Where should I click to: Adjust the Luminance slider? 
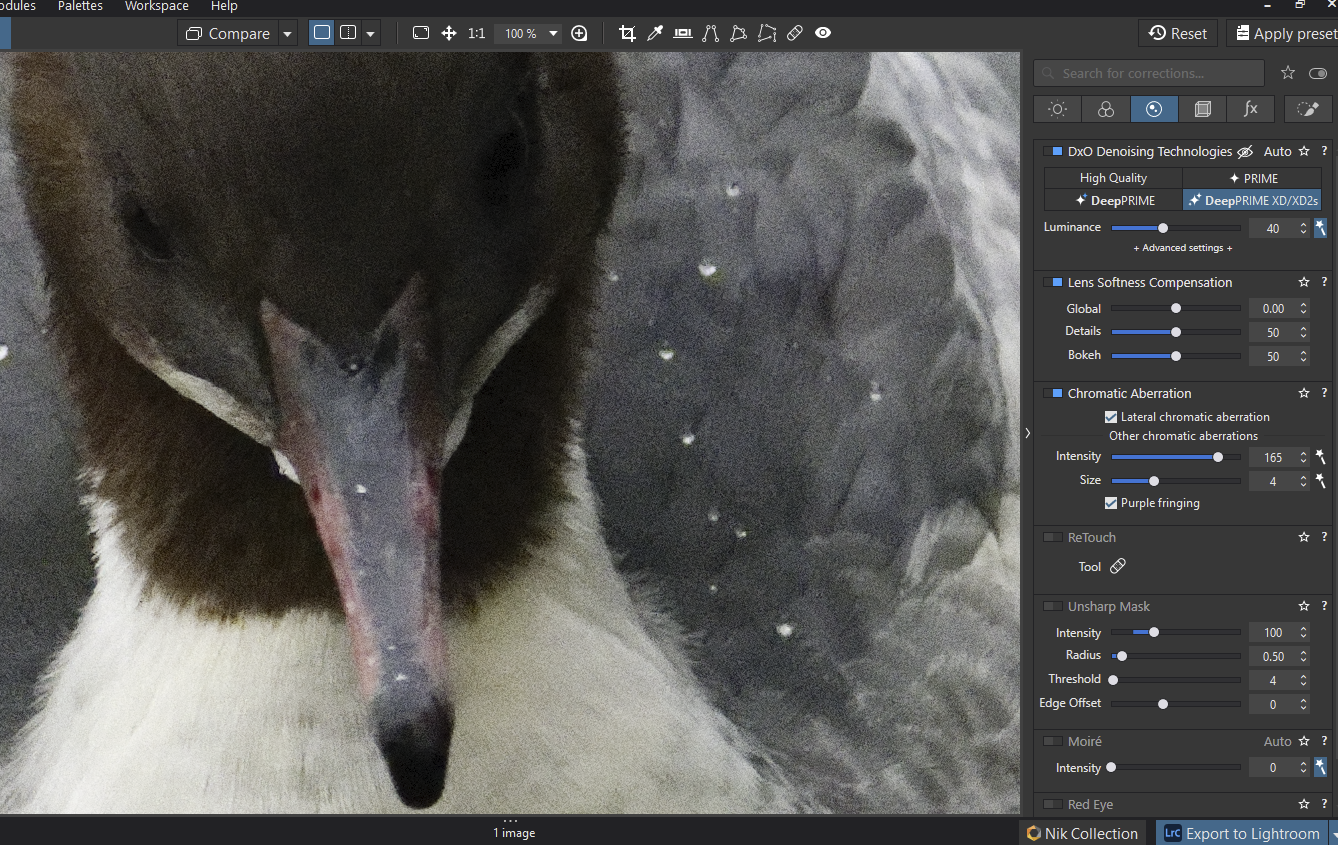click(x=1176, y=228)
